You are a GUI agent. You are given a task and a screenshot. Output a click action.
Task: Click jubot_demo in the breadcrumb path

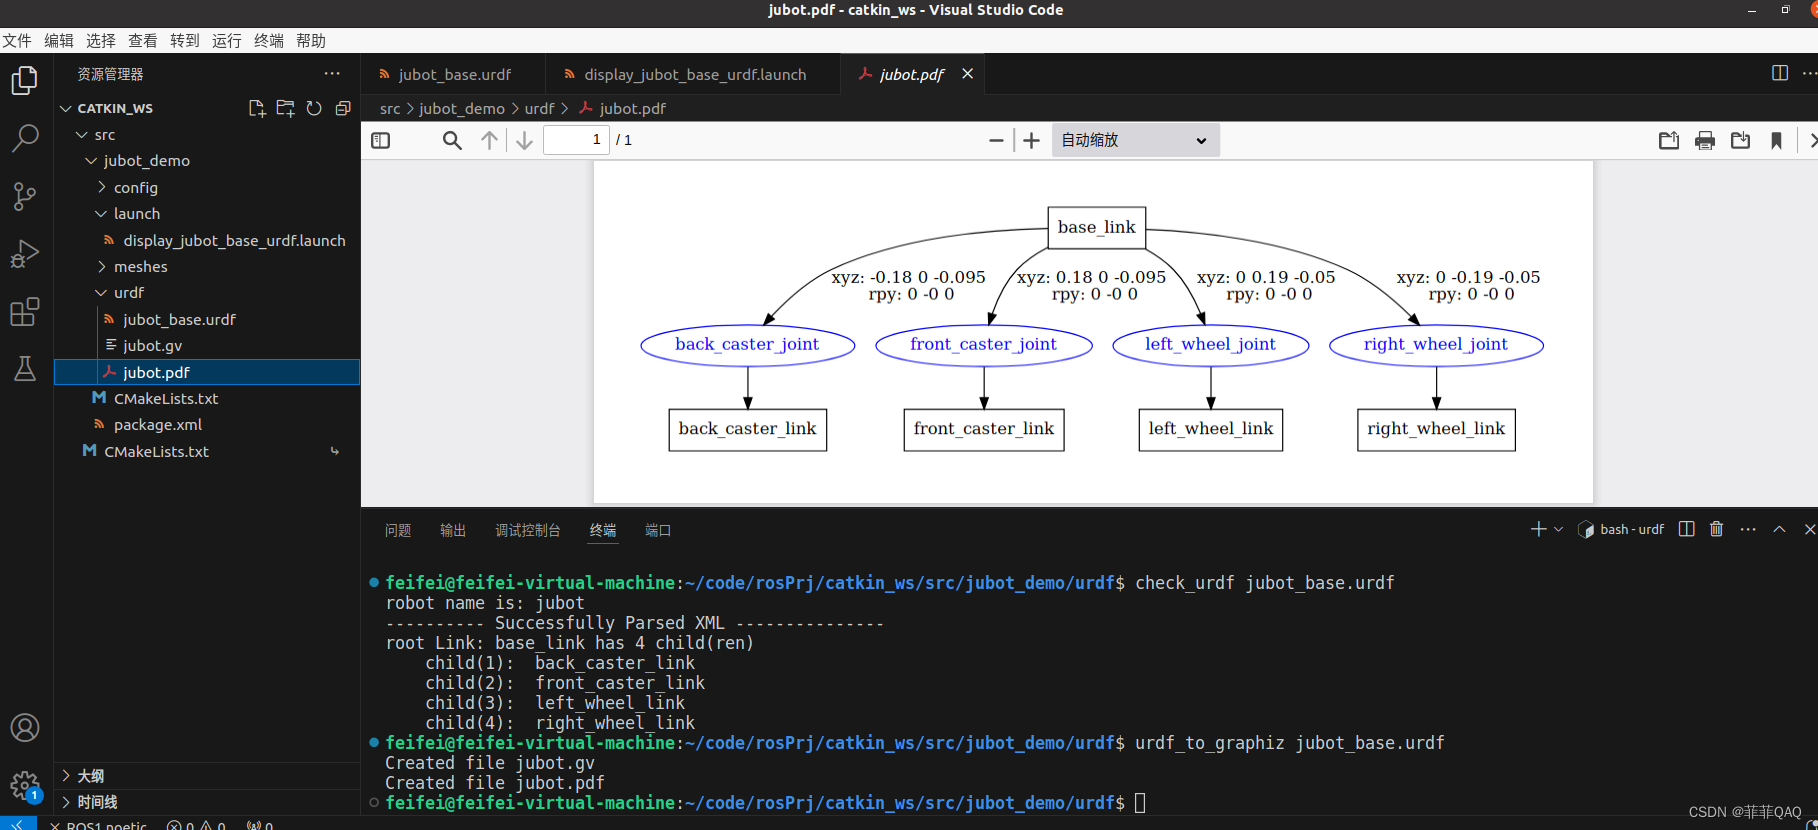(x=462, y=108)
